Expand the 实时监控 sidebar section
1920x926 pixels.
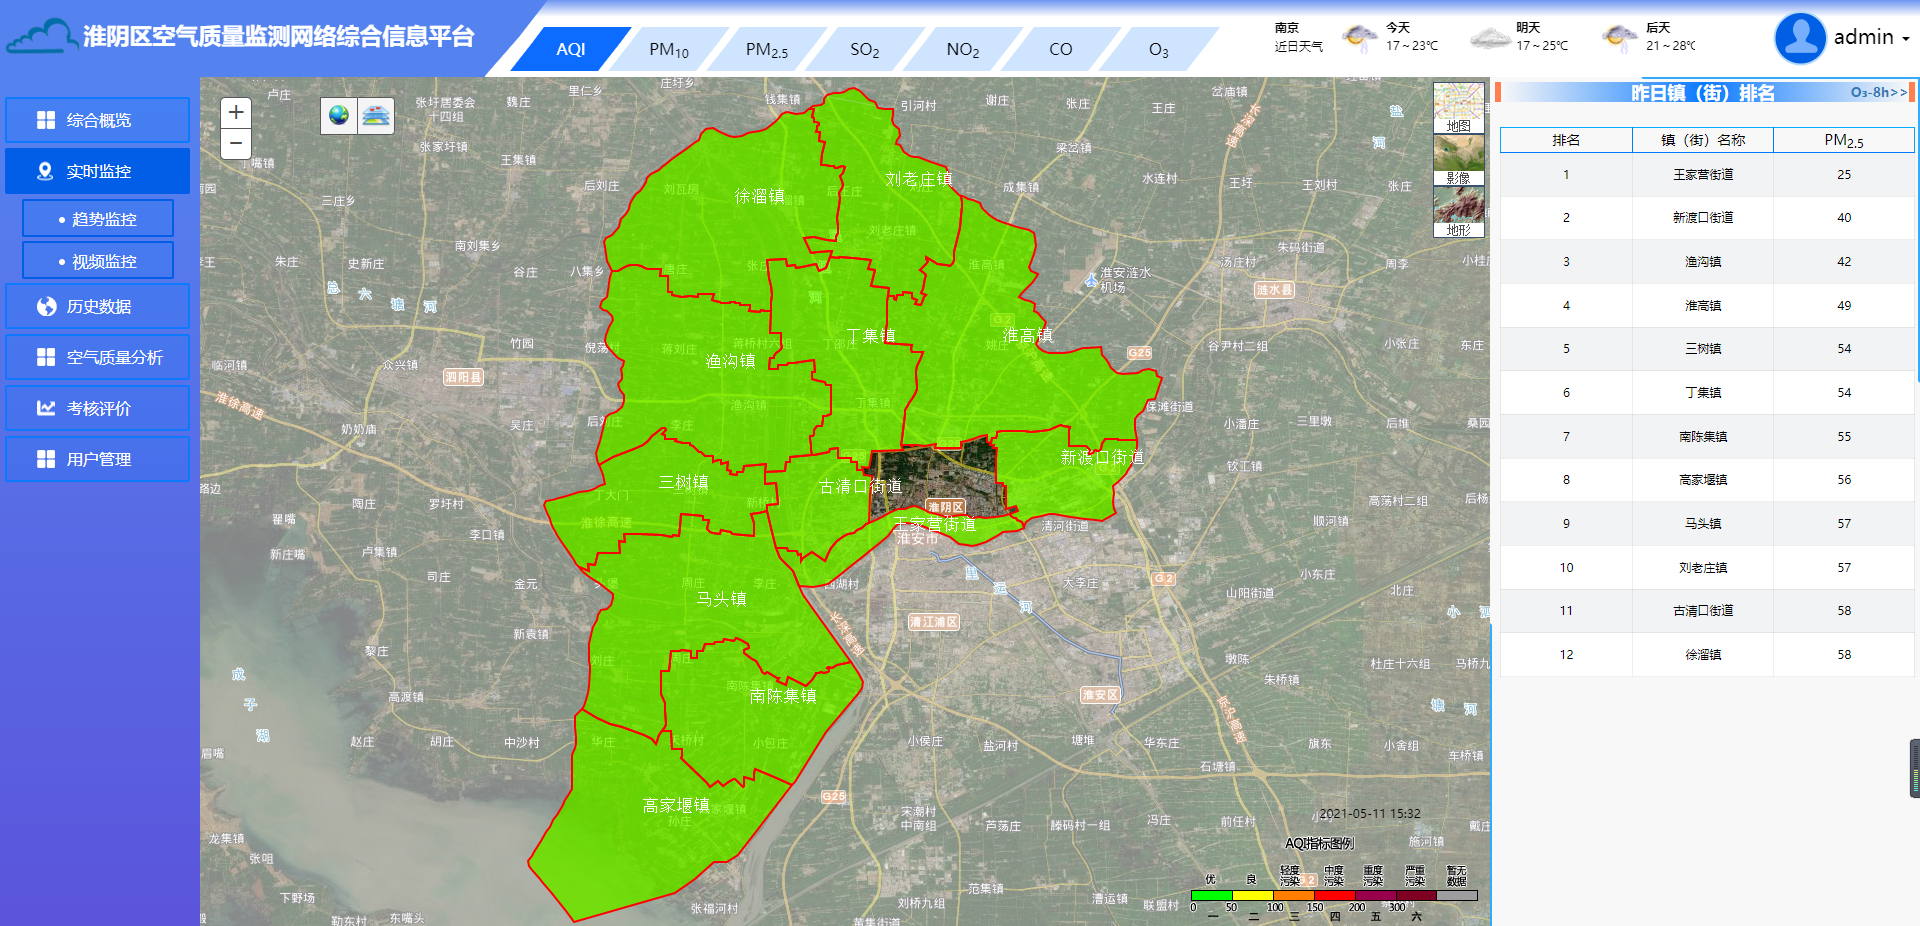coord(98,171)
